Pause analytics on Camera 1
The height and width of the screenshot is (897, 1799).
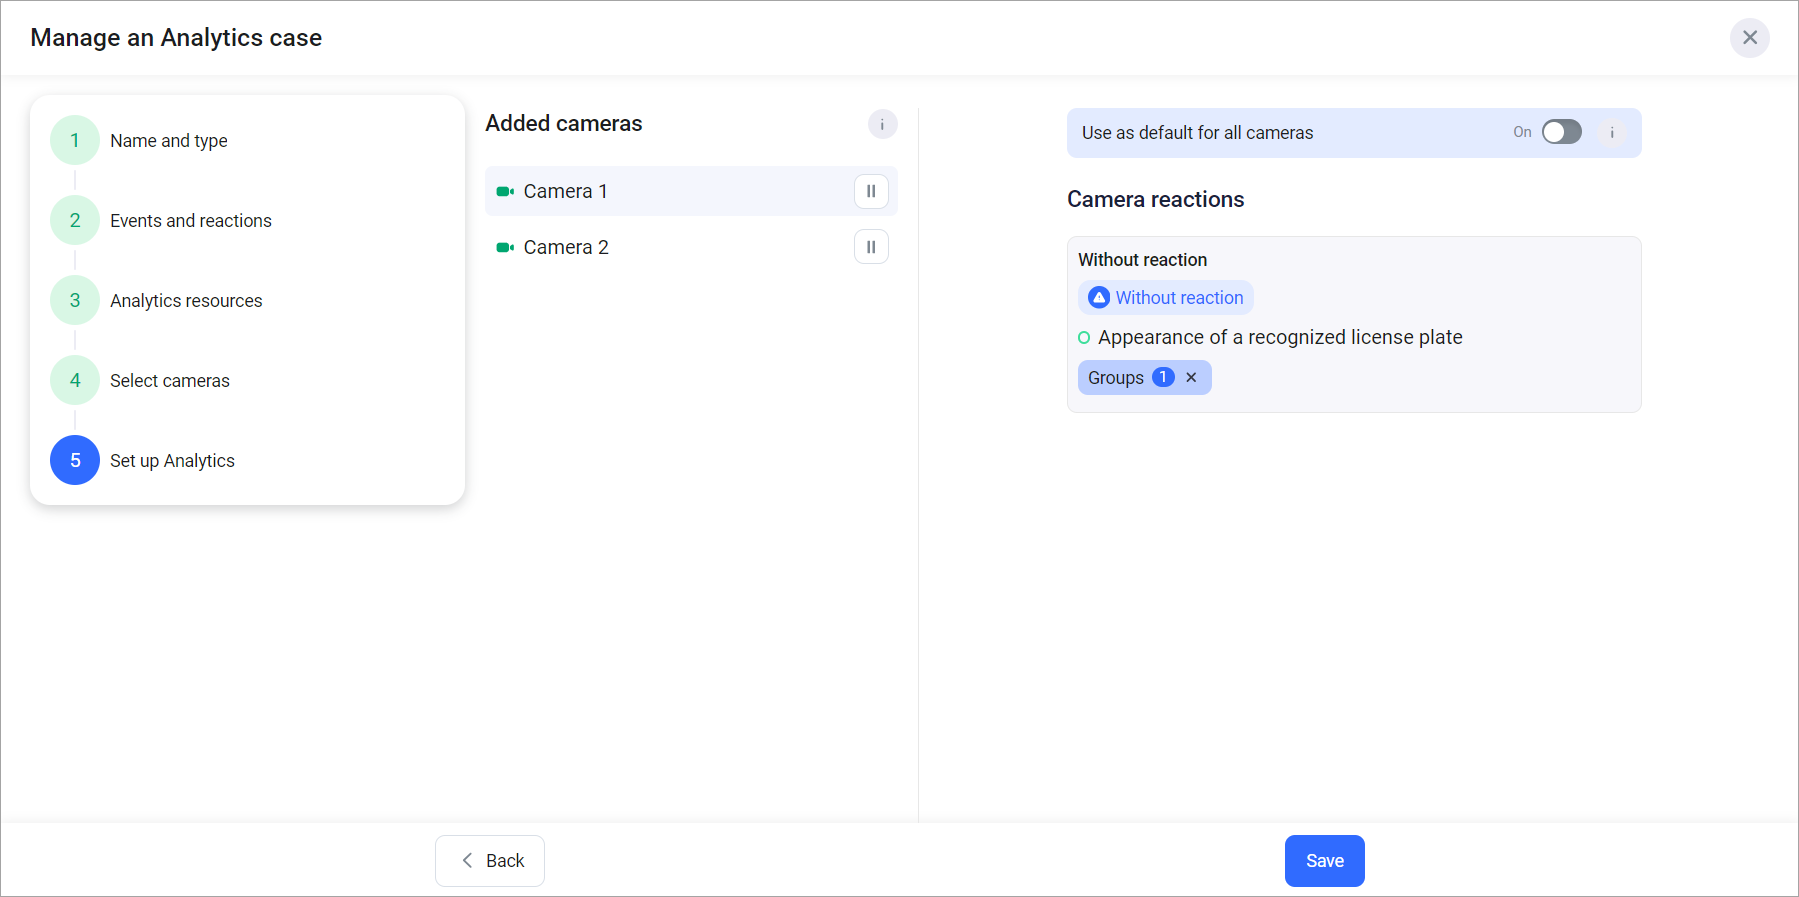871,191
